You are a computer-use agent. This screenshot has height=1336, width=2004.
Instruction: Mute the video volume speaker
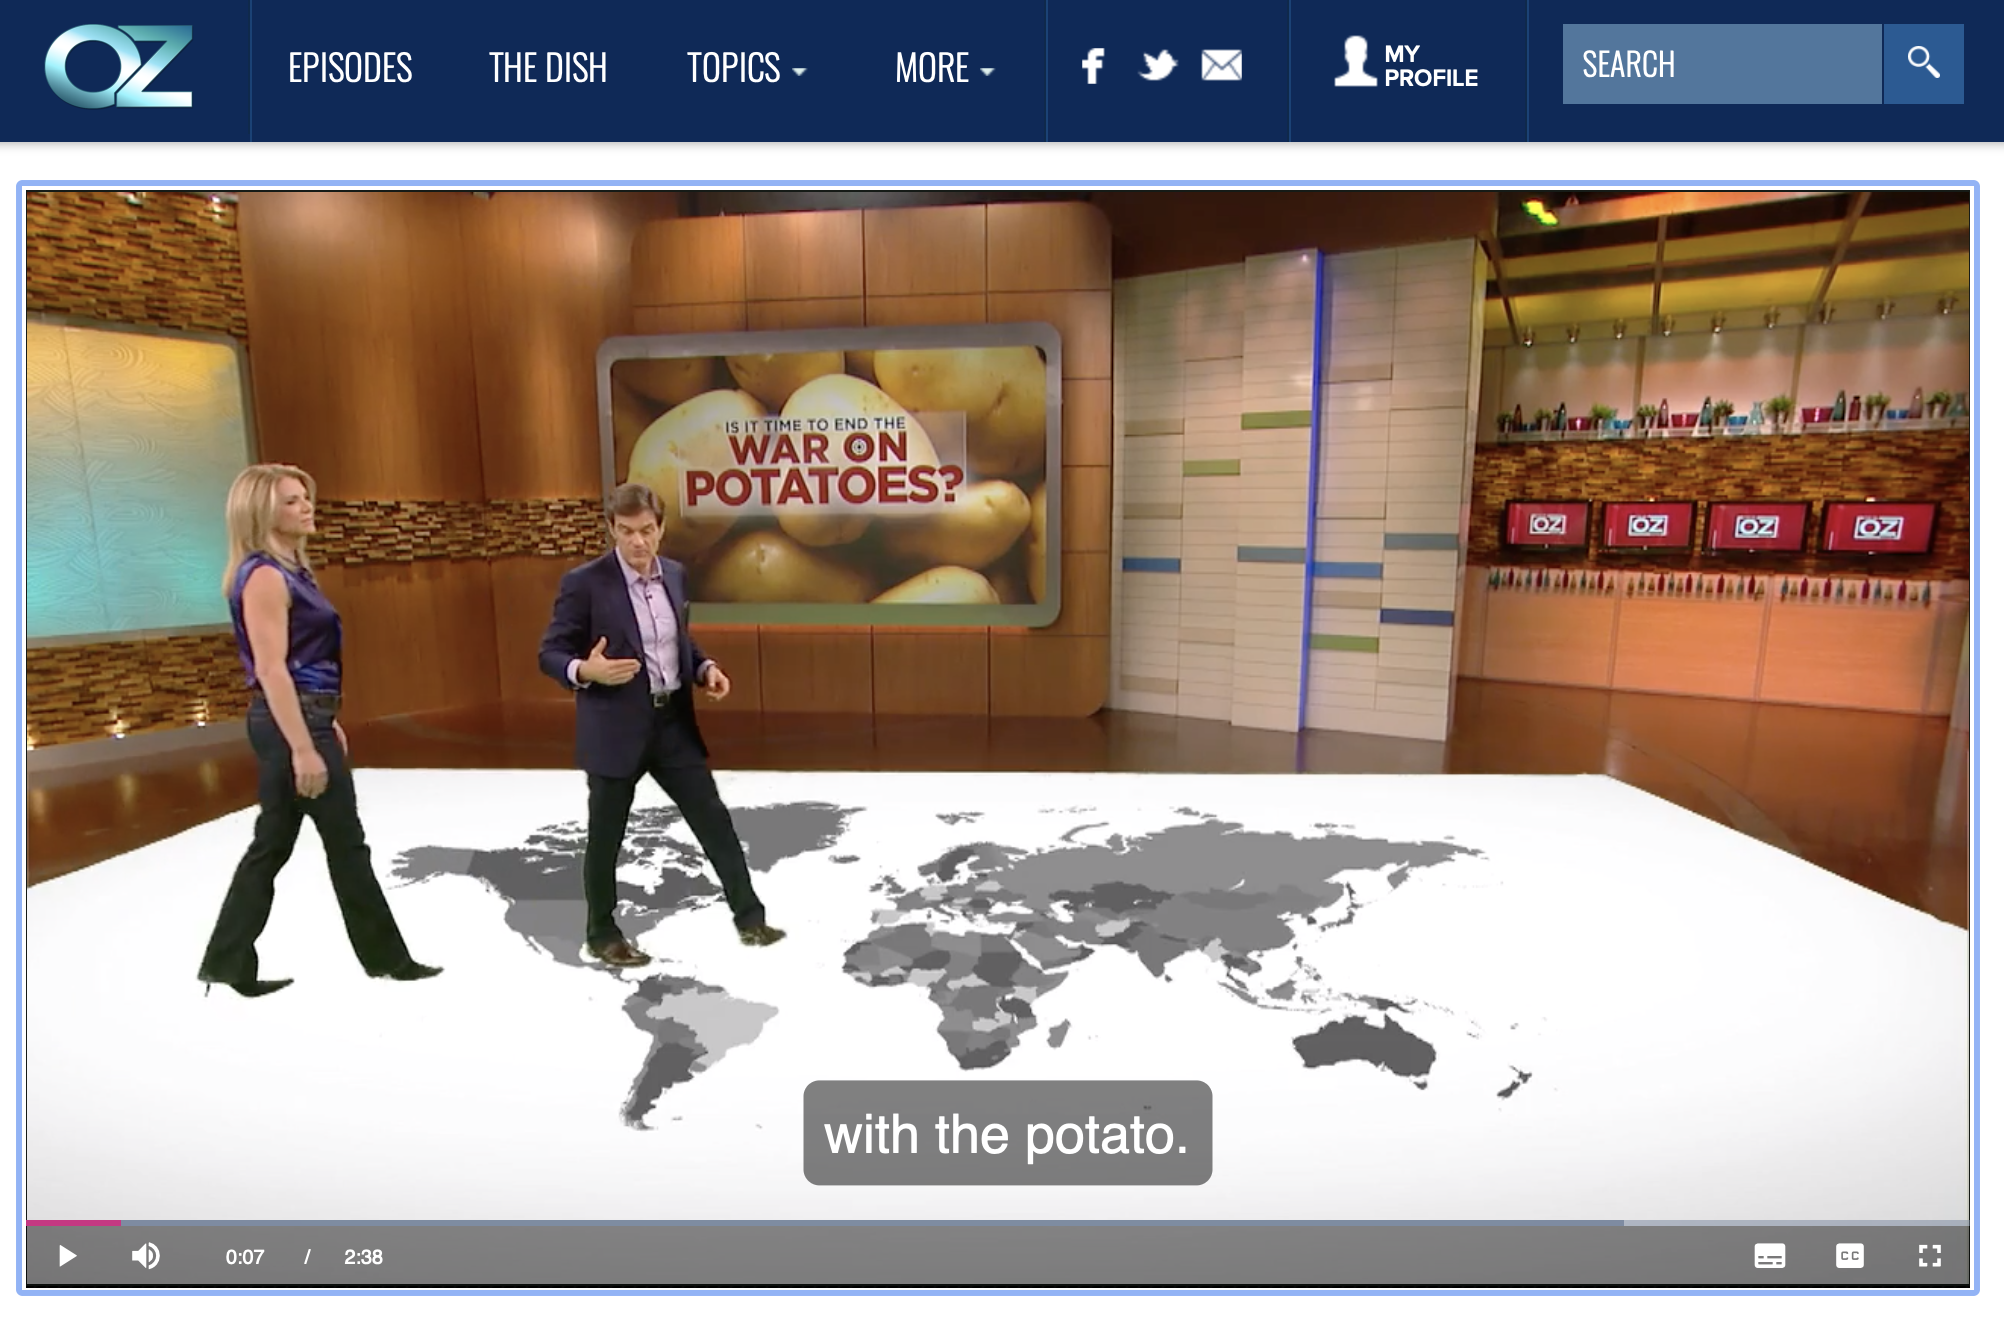[x=146, y=1256]
